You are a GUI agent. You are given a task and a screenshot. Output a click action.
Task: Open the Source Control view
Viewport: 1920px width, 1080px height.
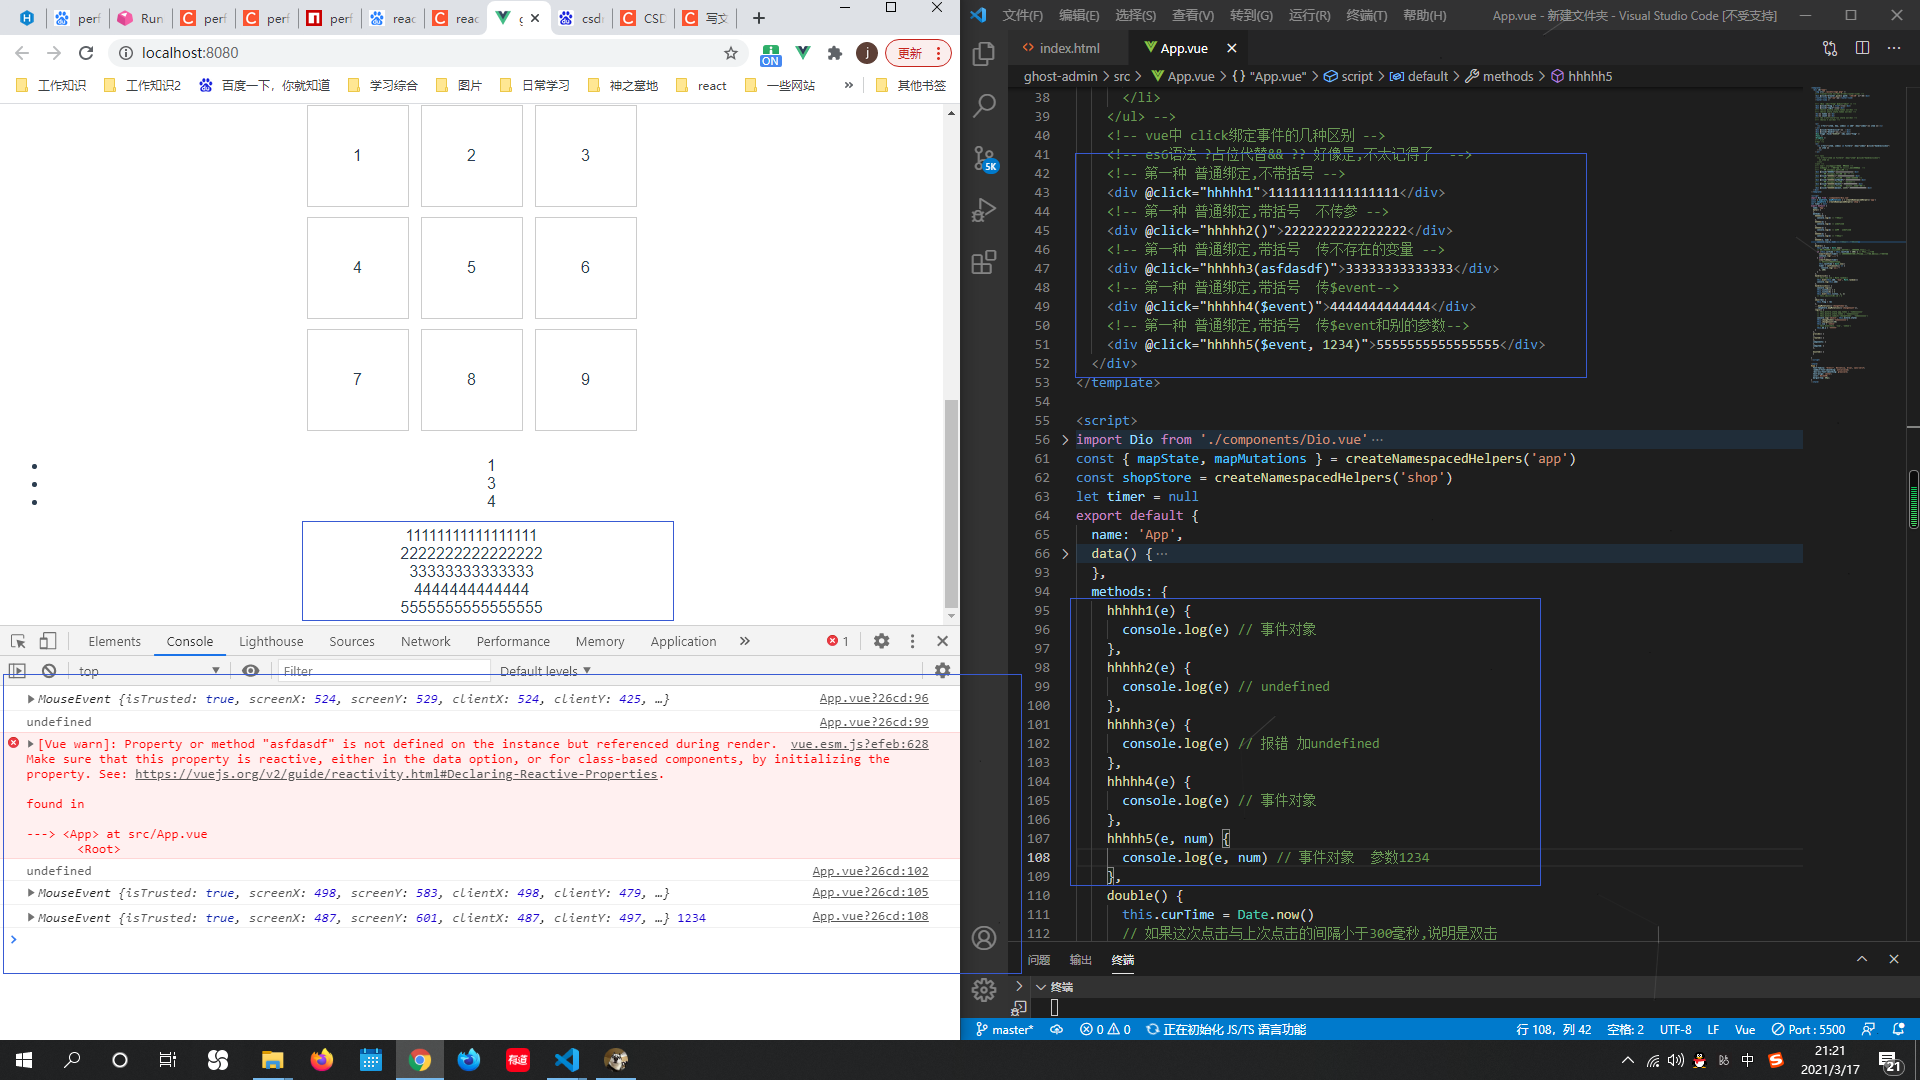984,158
